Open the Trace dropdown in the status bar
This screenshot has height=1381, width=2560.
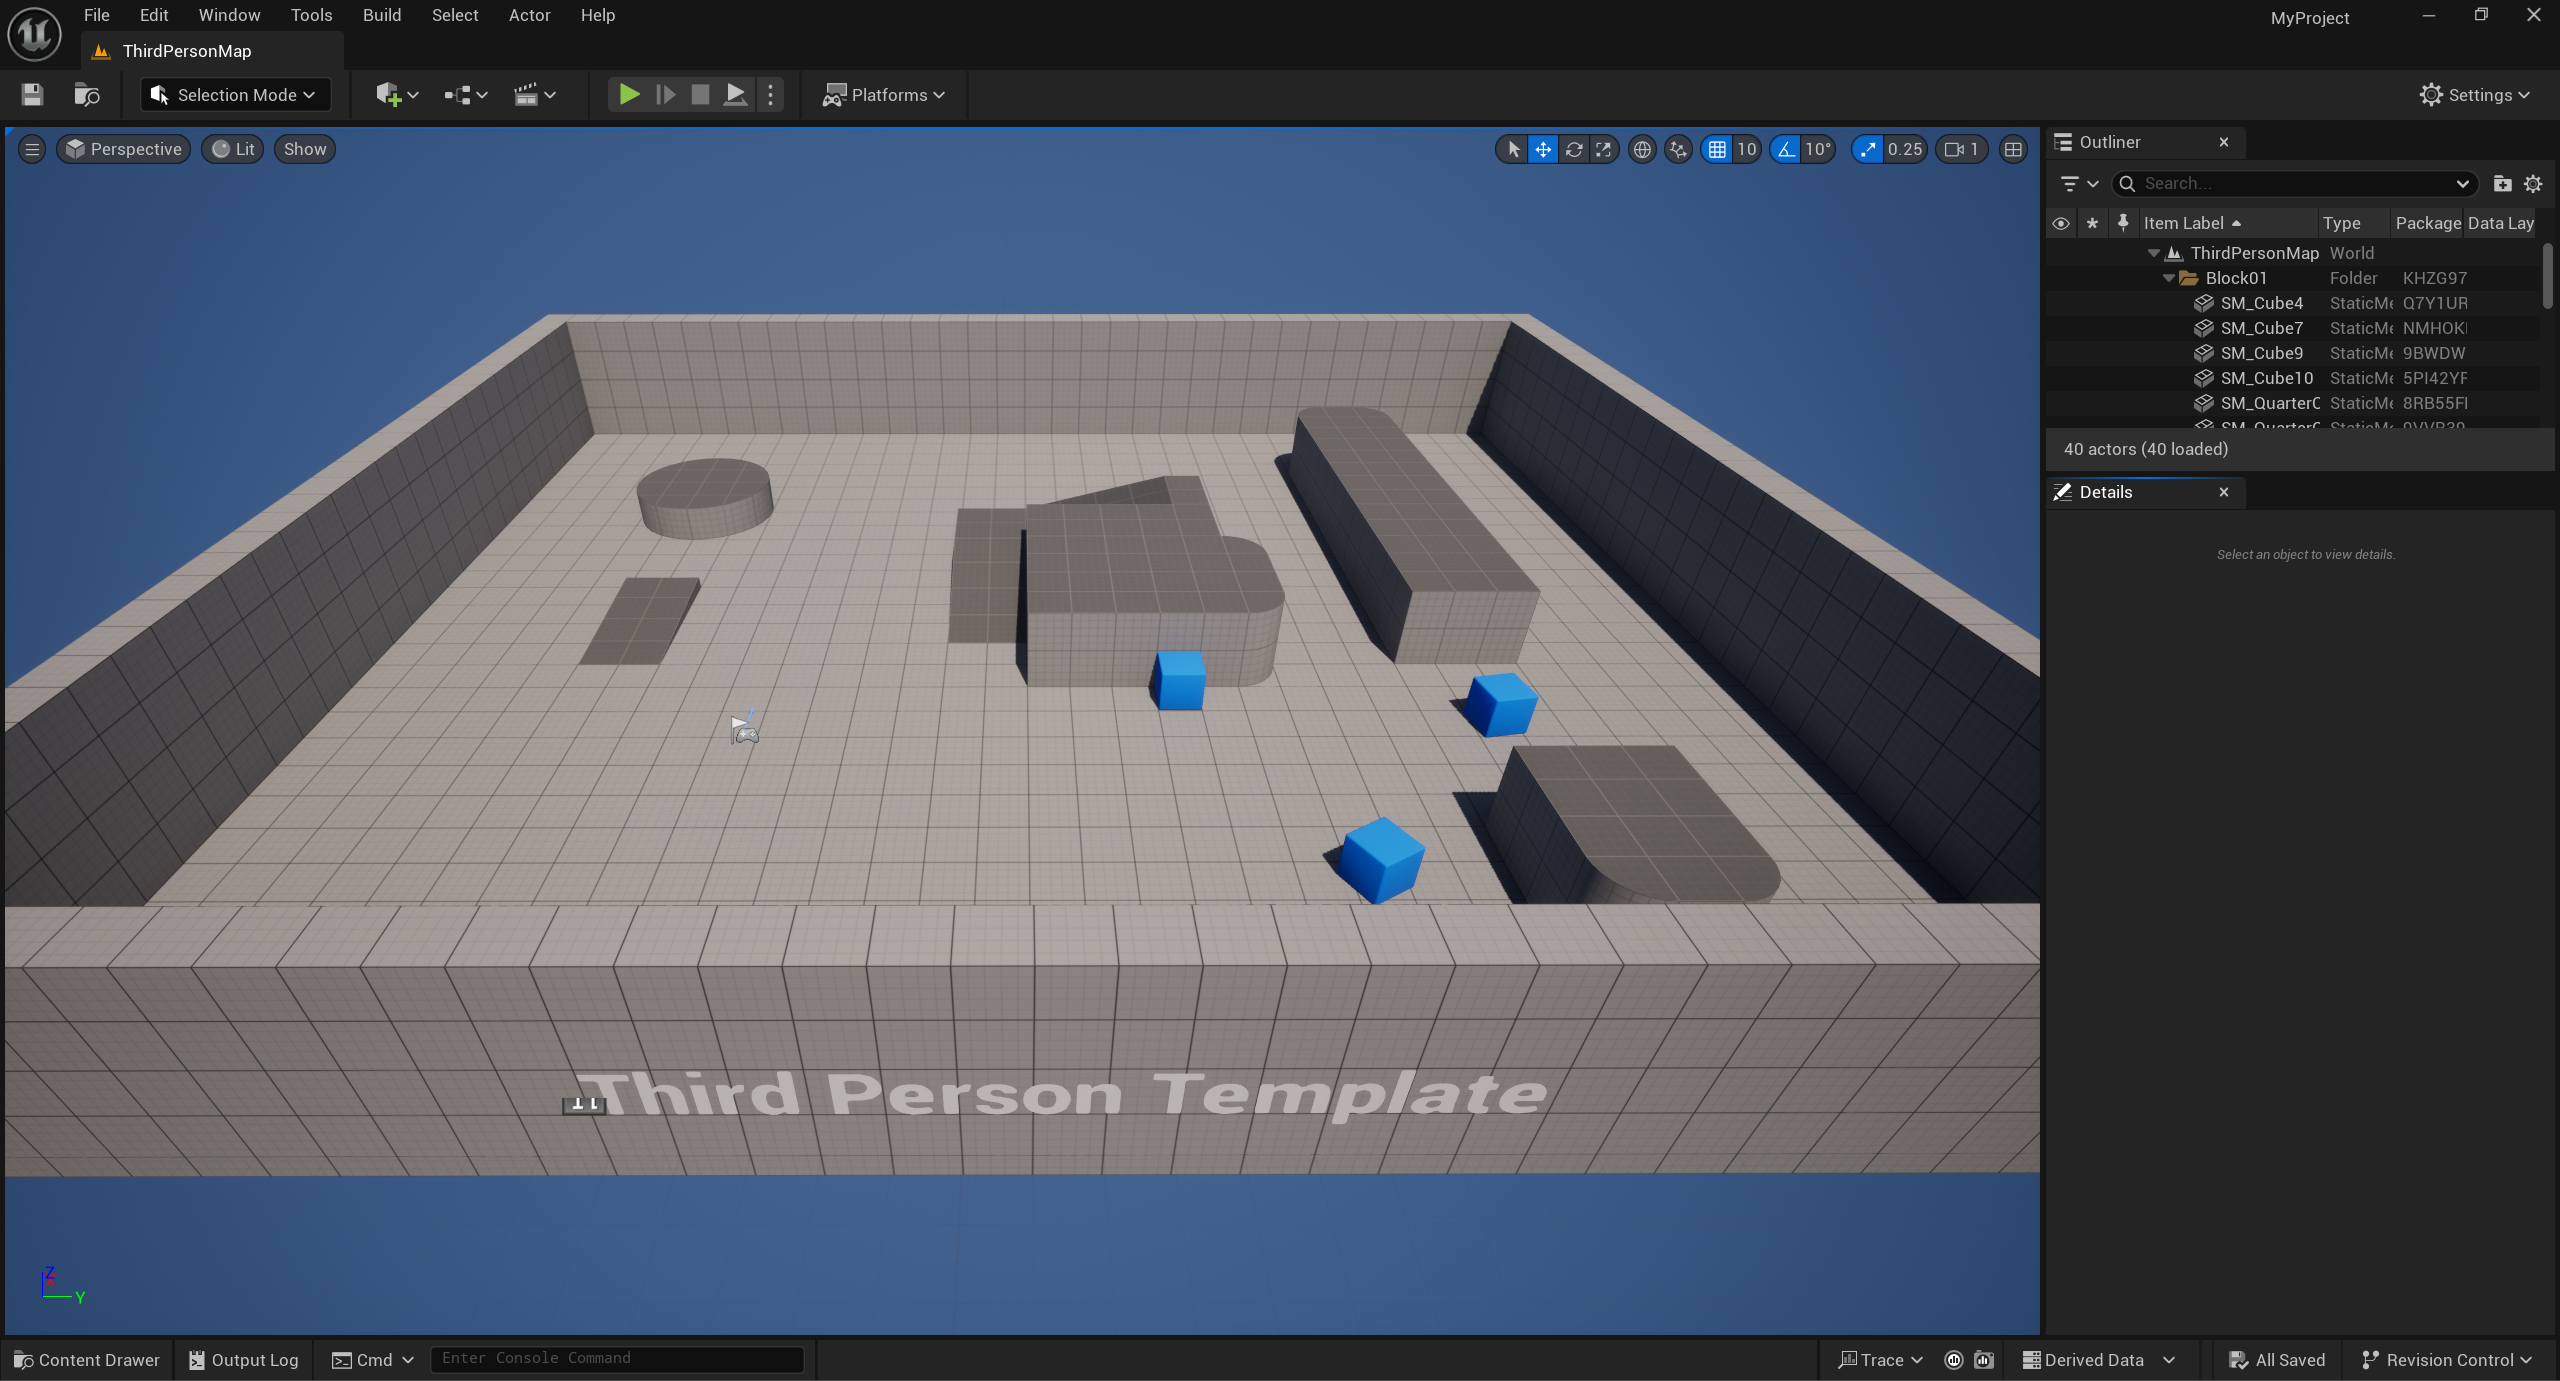(1880, 1360)
